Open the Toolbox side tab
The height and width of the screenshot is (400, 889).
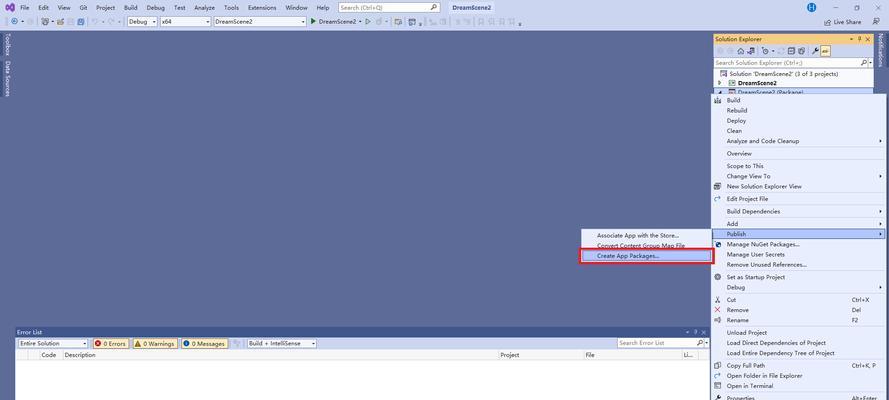(7, 44)
